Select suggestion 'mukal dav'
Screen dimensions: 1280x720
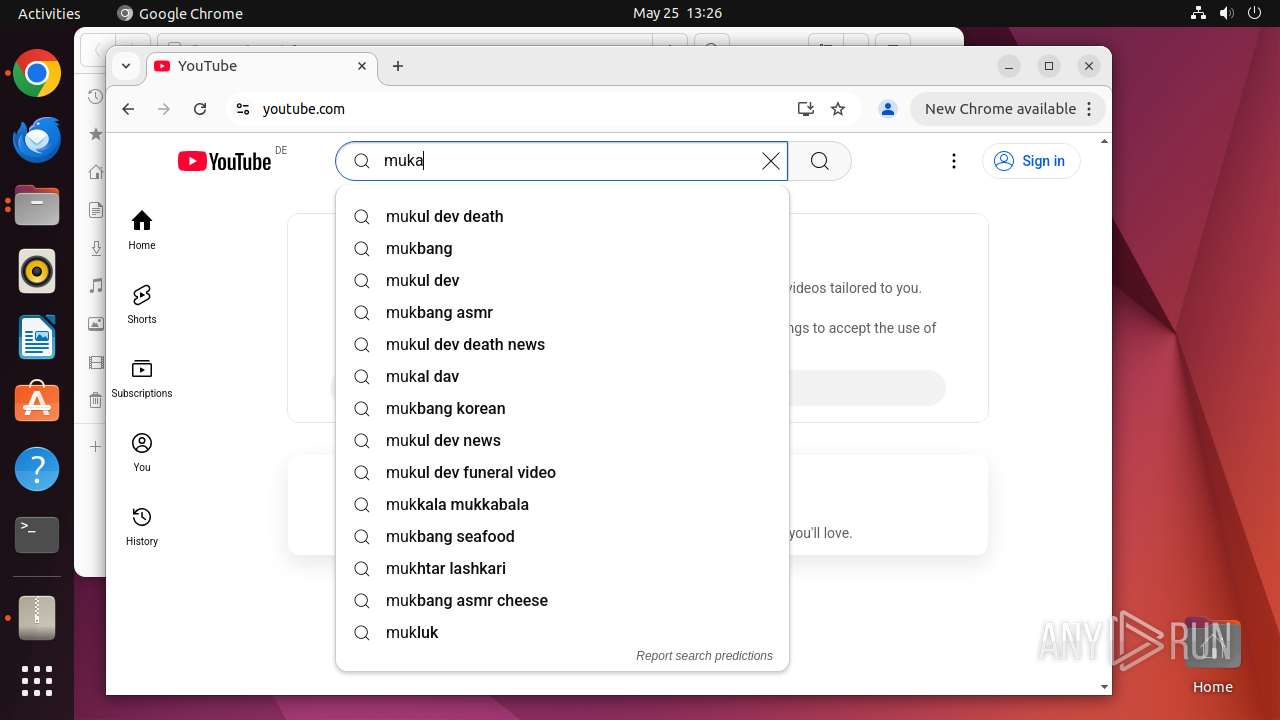pyautogui.click(x=562, y=376)
